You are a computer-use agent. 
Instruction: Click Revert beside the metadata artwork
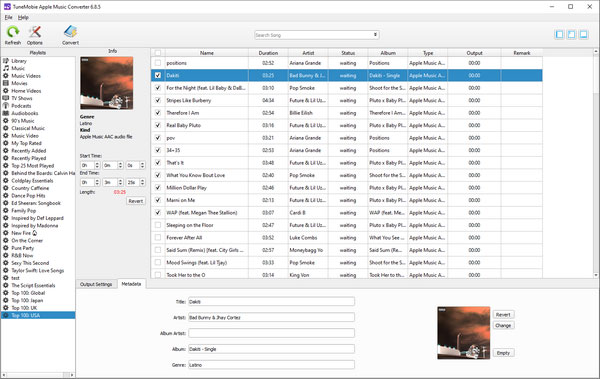click(x=503, y=315)
